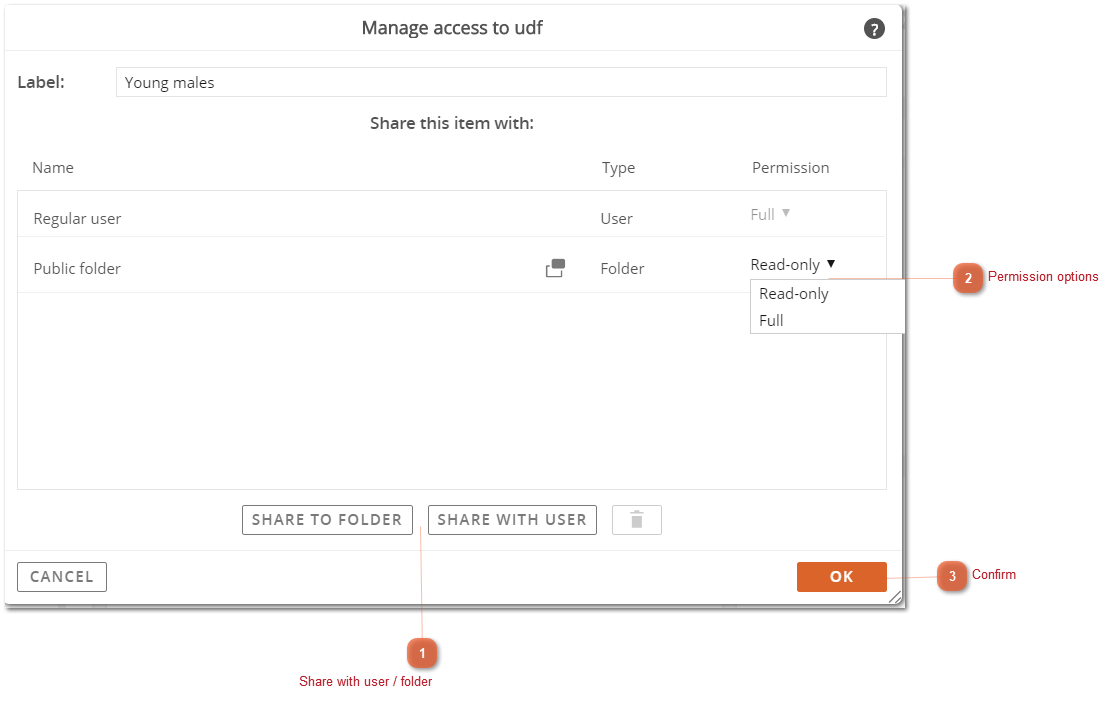Click the Permission column header
This screenshot has width=1115, height=705.
(791, 168)
